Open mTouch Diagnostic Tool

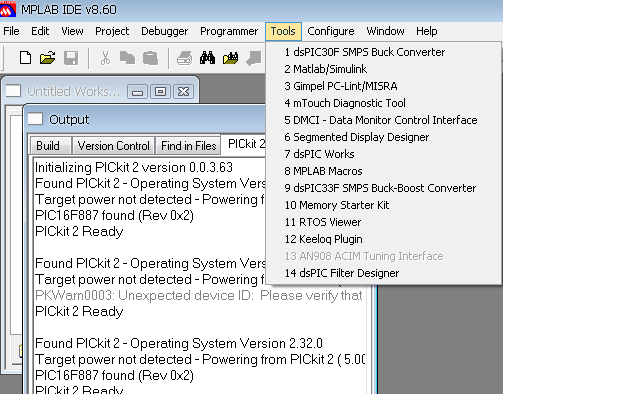pos(383,103)
